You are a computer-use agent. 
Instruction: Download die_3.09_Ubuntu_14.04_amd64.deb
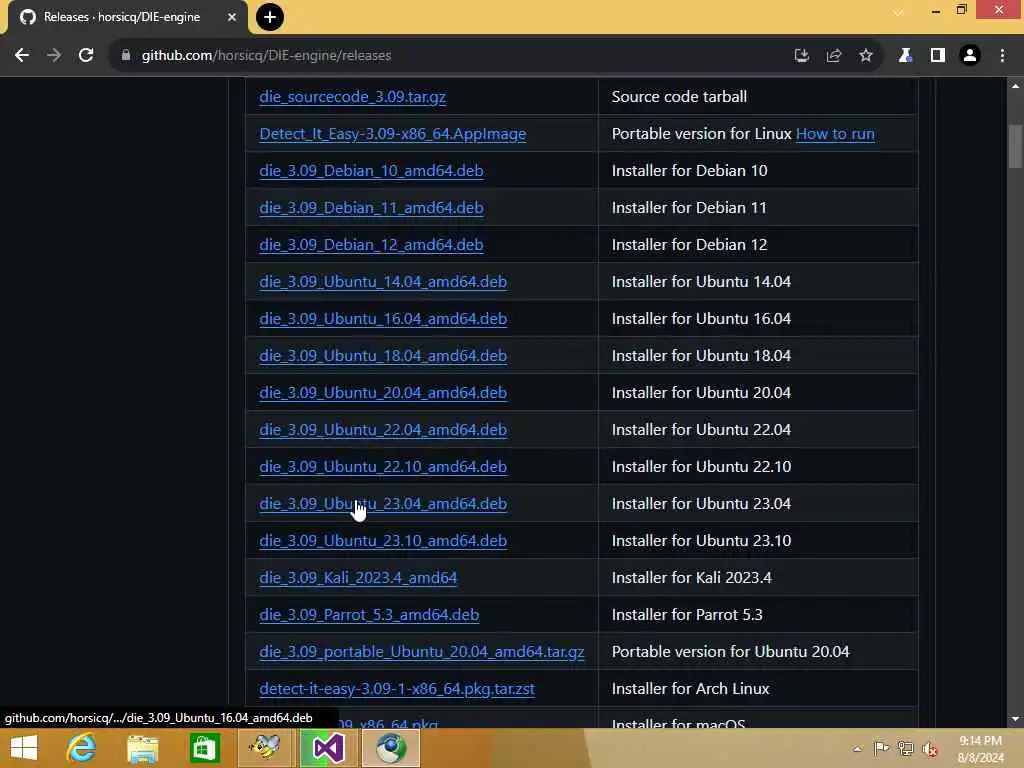[x=383, y=281]
